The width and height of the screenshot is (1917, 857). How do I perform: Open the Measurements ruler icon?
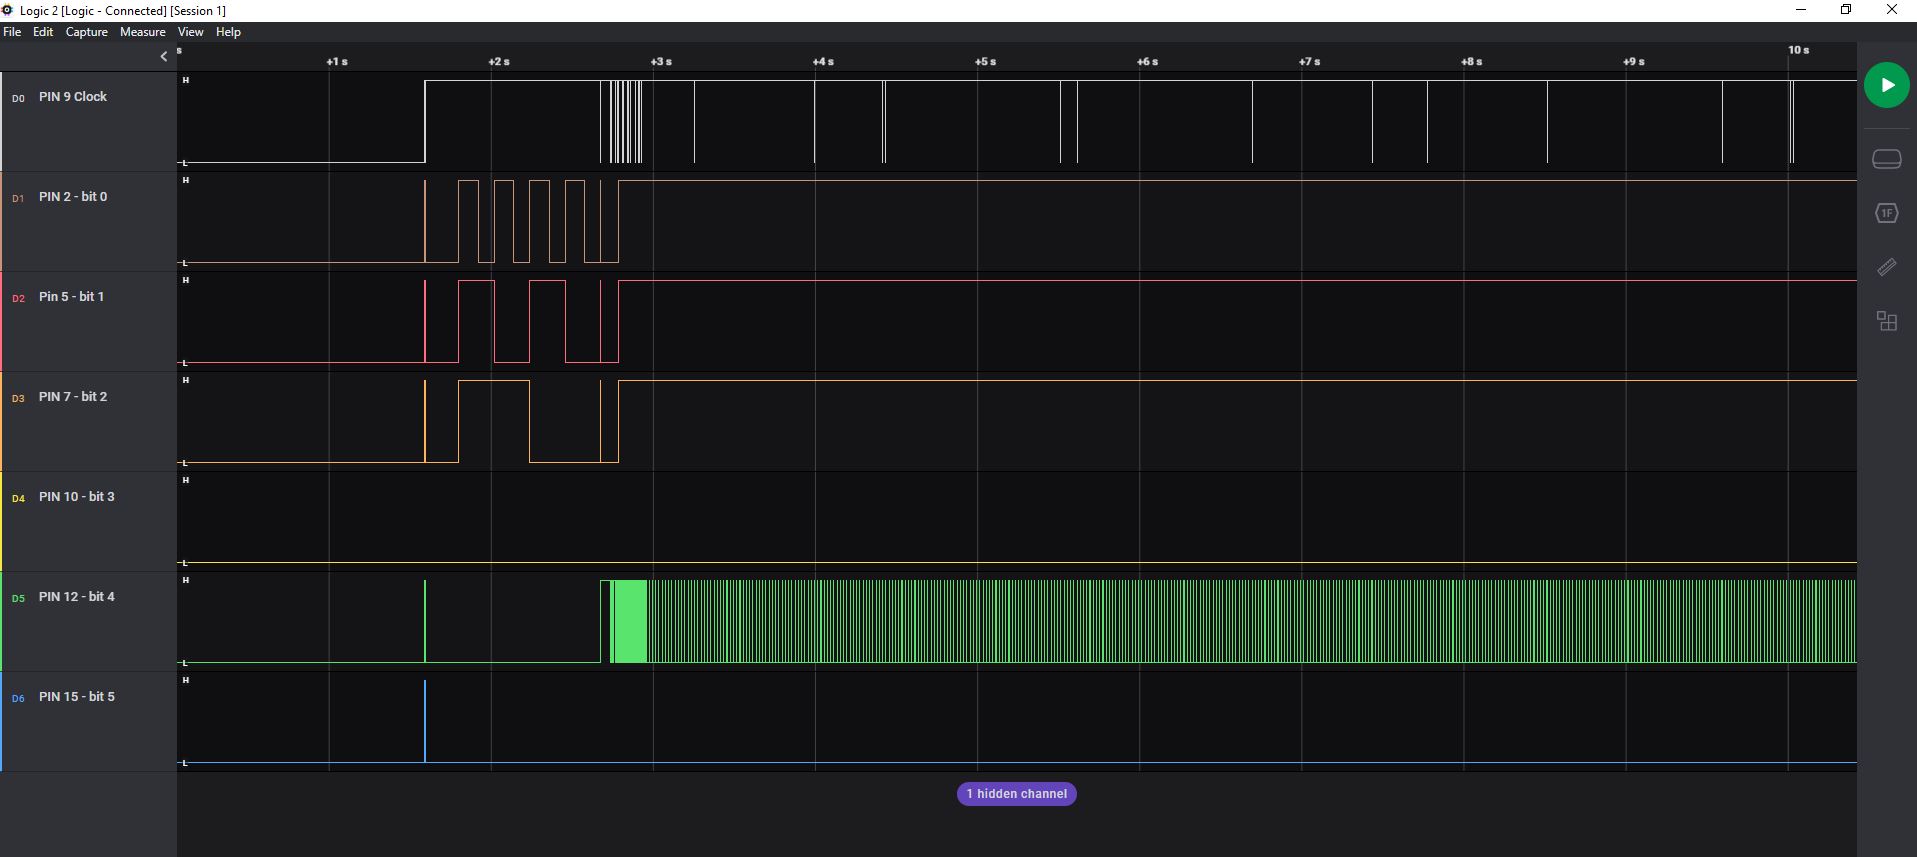pyautogui.click(x=1886, y=267)
